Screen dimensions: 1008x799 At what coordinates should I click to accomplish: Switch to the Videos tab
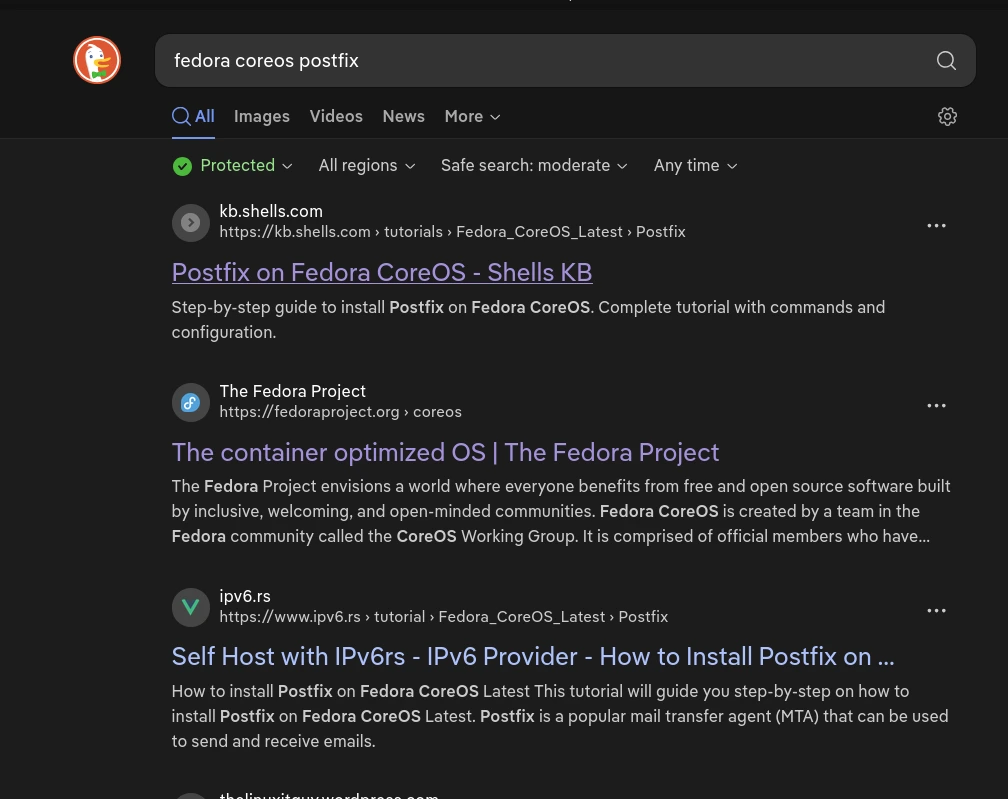(x=336, y=117)
